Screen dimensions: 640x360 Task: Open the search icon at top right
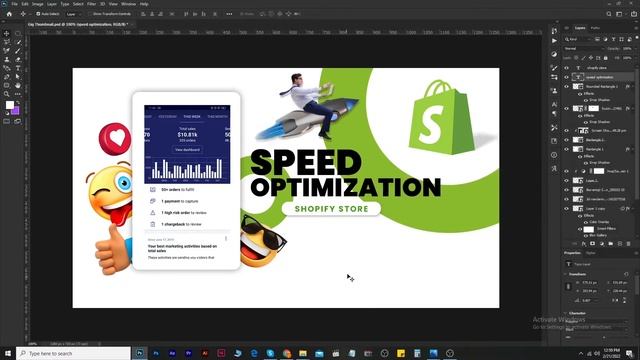coord(609,14)
